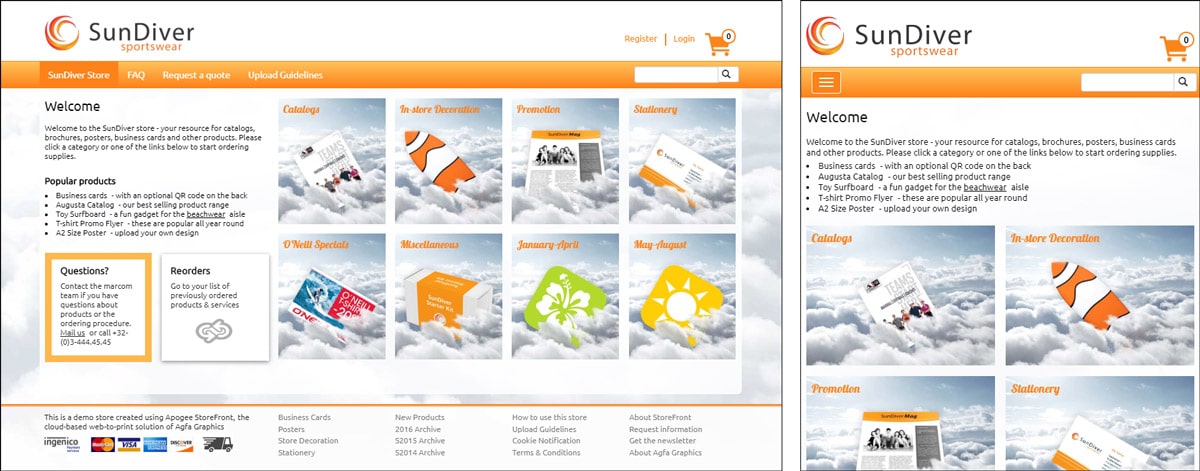Open the O'Neill Specials category tile
This screenshot has height=471, width=1200.
pos(332,296)
